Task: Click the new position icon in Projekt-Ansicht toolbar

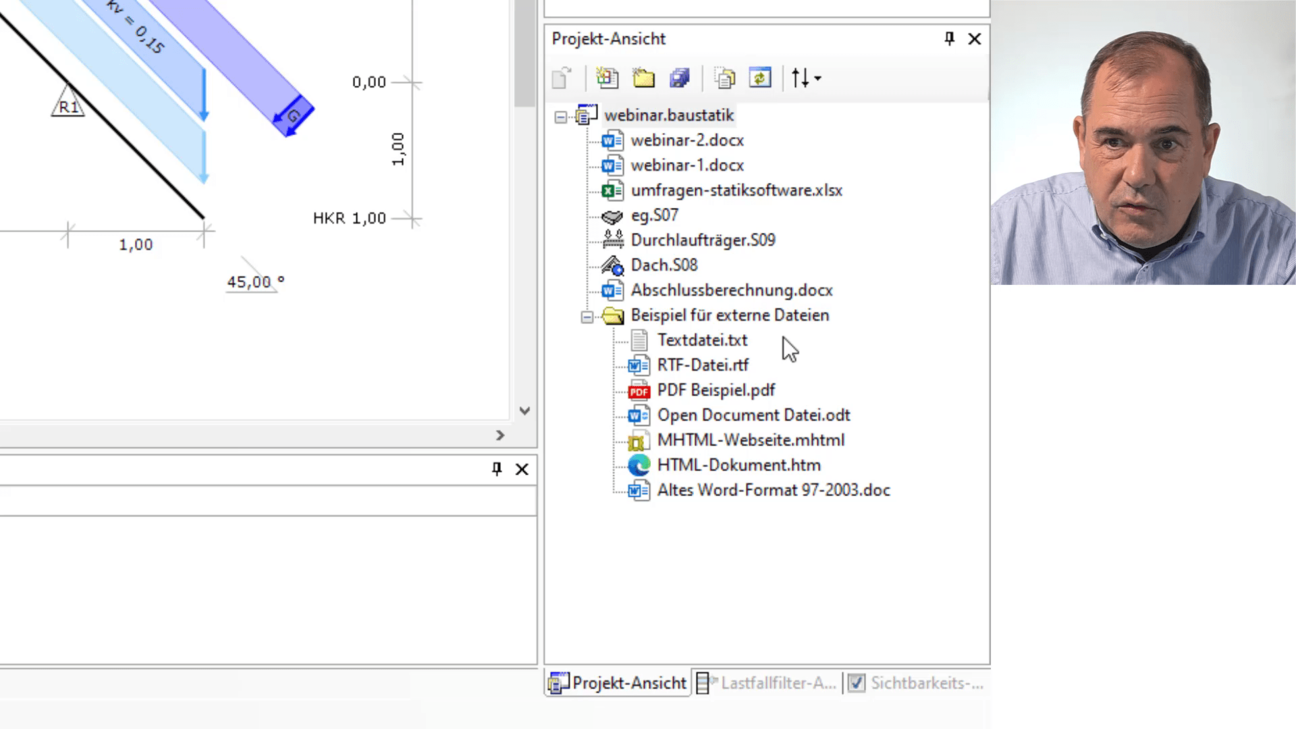Action: (x=607, y=78)
